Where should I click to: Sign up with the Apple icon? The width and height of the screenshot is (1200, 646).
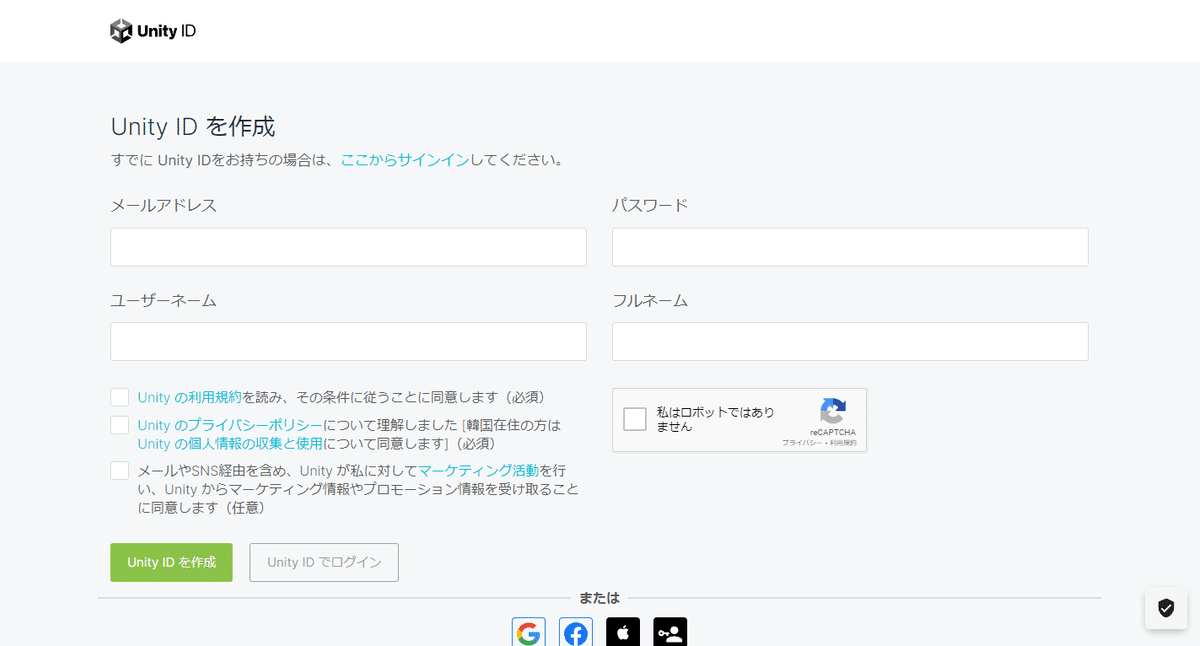(x=623, y=632)
